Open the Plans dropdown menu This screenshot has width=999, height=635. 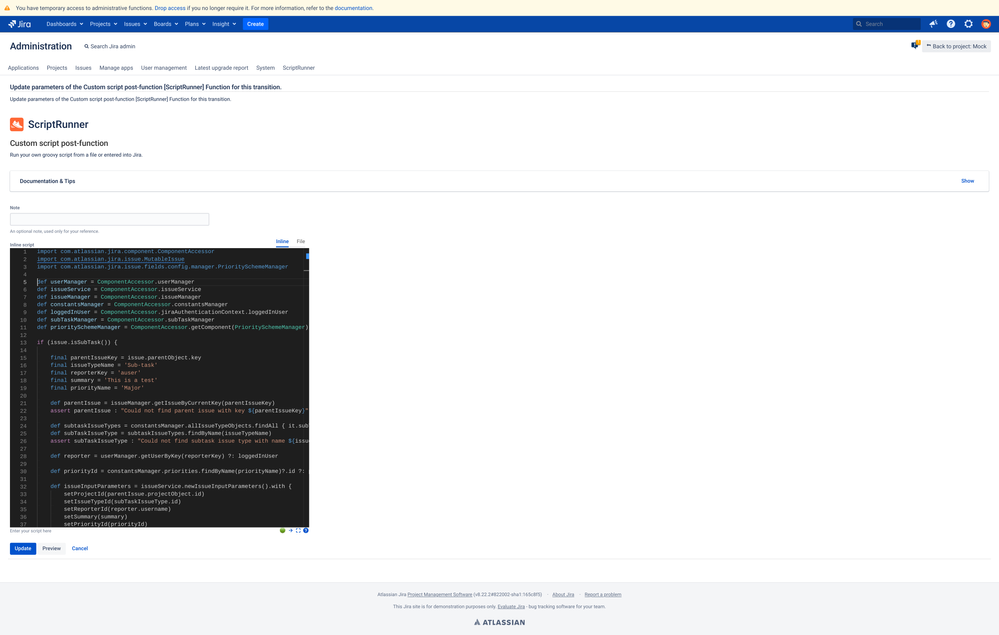pyautogui.click(x=195, y=24)
